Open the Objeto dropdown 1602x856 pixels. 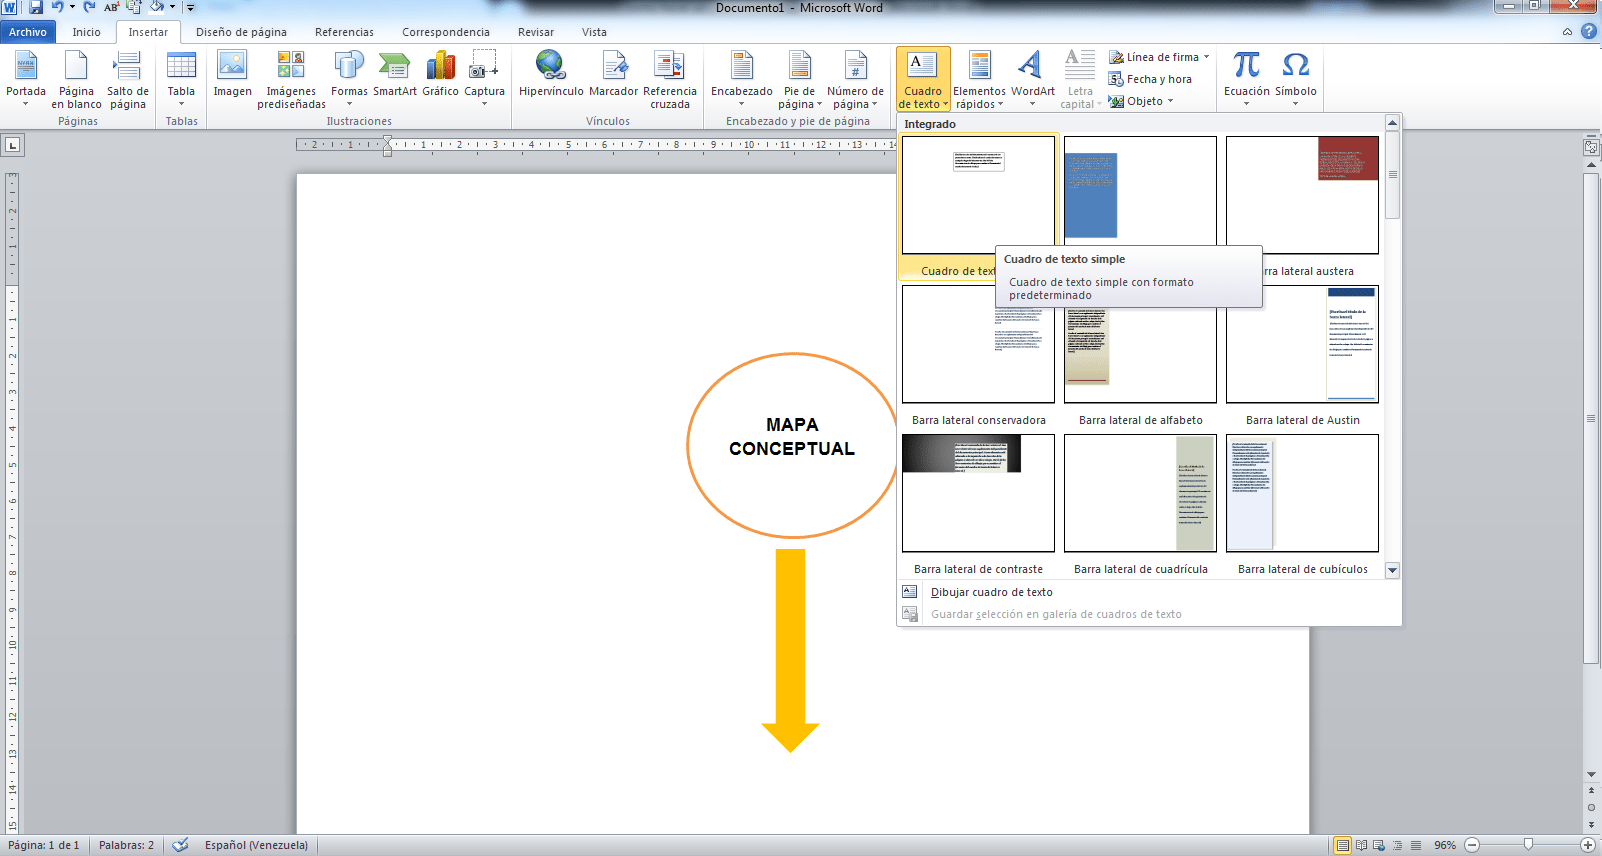click(1141, 101)
